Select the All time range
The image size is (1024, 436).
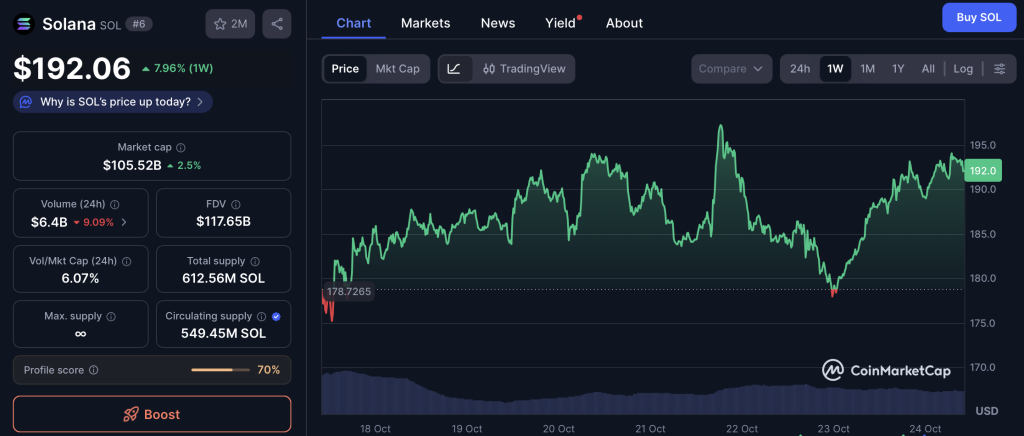[x=928, y=69]
